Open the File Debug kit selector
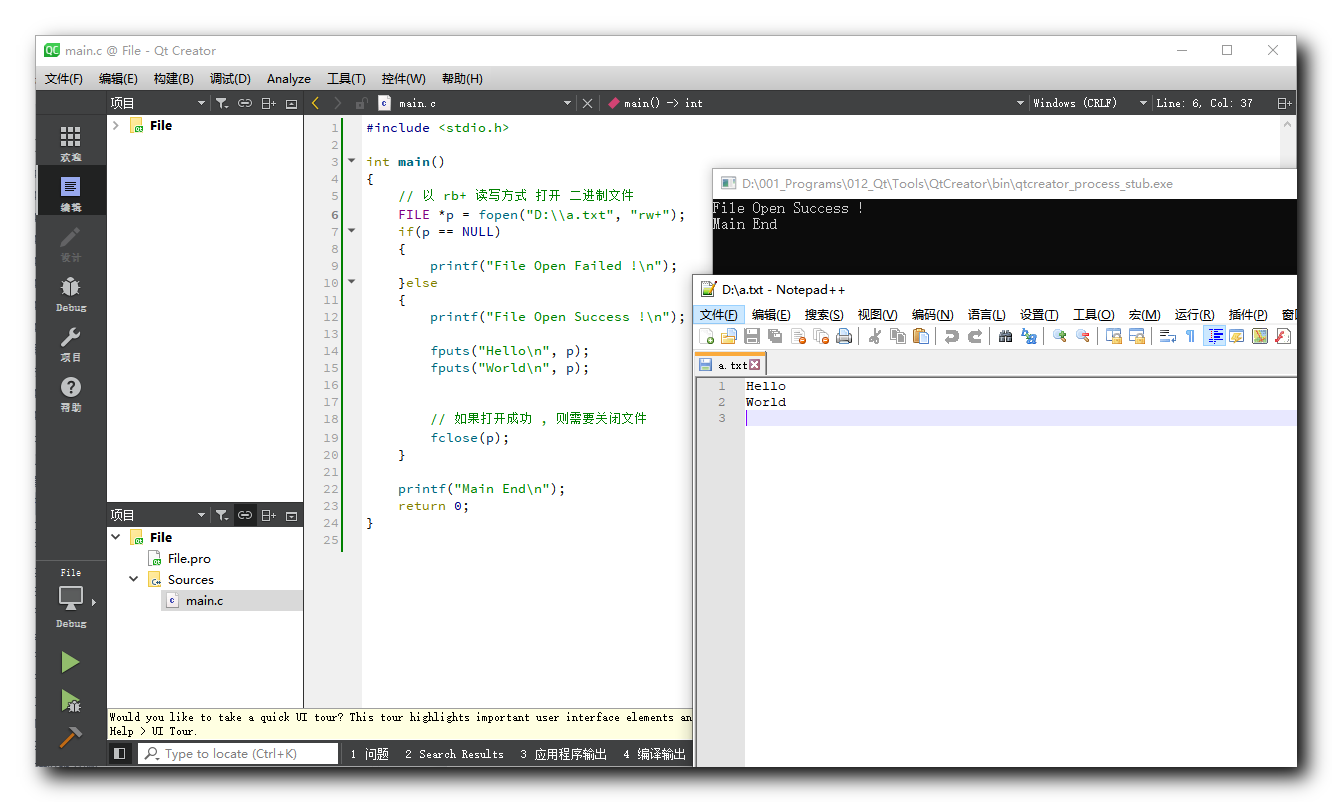 coord(71,598)
